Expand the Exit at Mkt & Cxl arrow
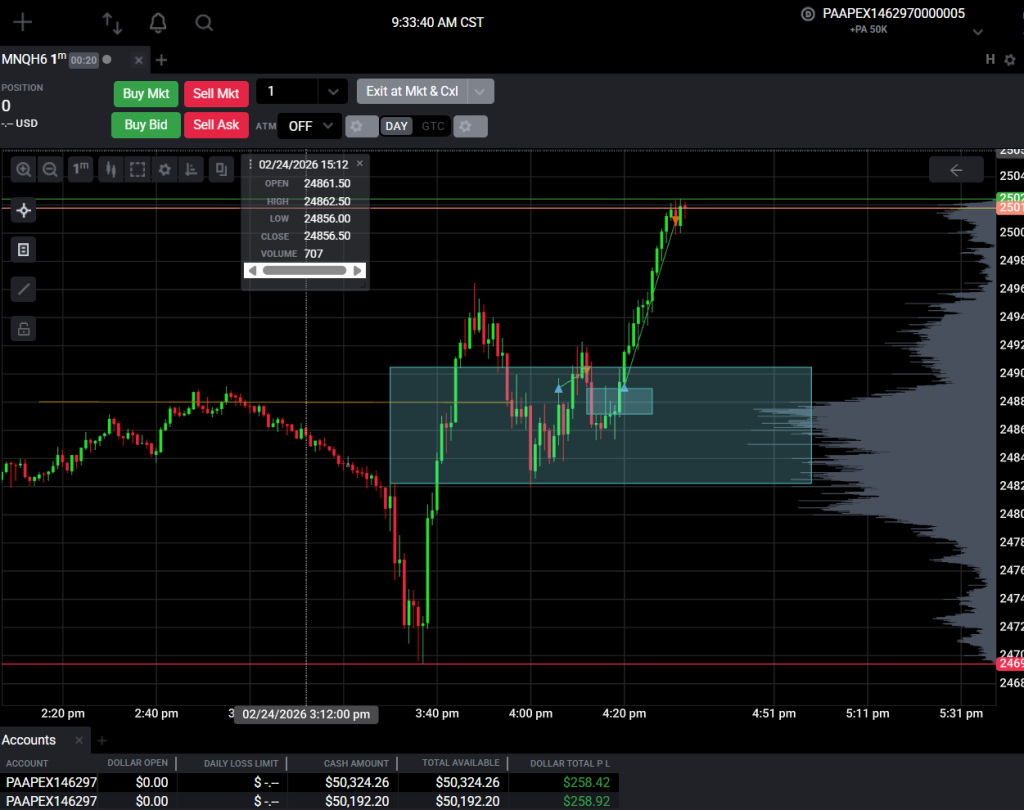This screenshot has width=1024, height=810. 481,92
